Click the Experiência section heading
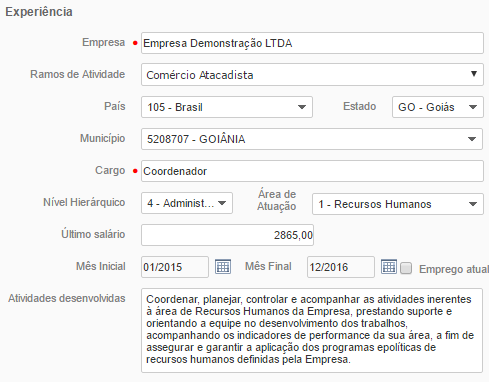 pyautogui.click(x=39, y=12)
